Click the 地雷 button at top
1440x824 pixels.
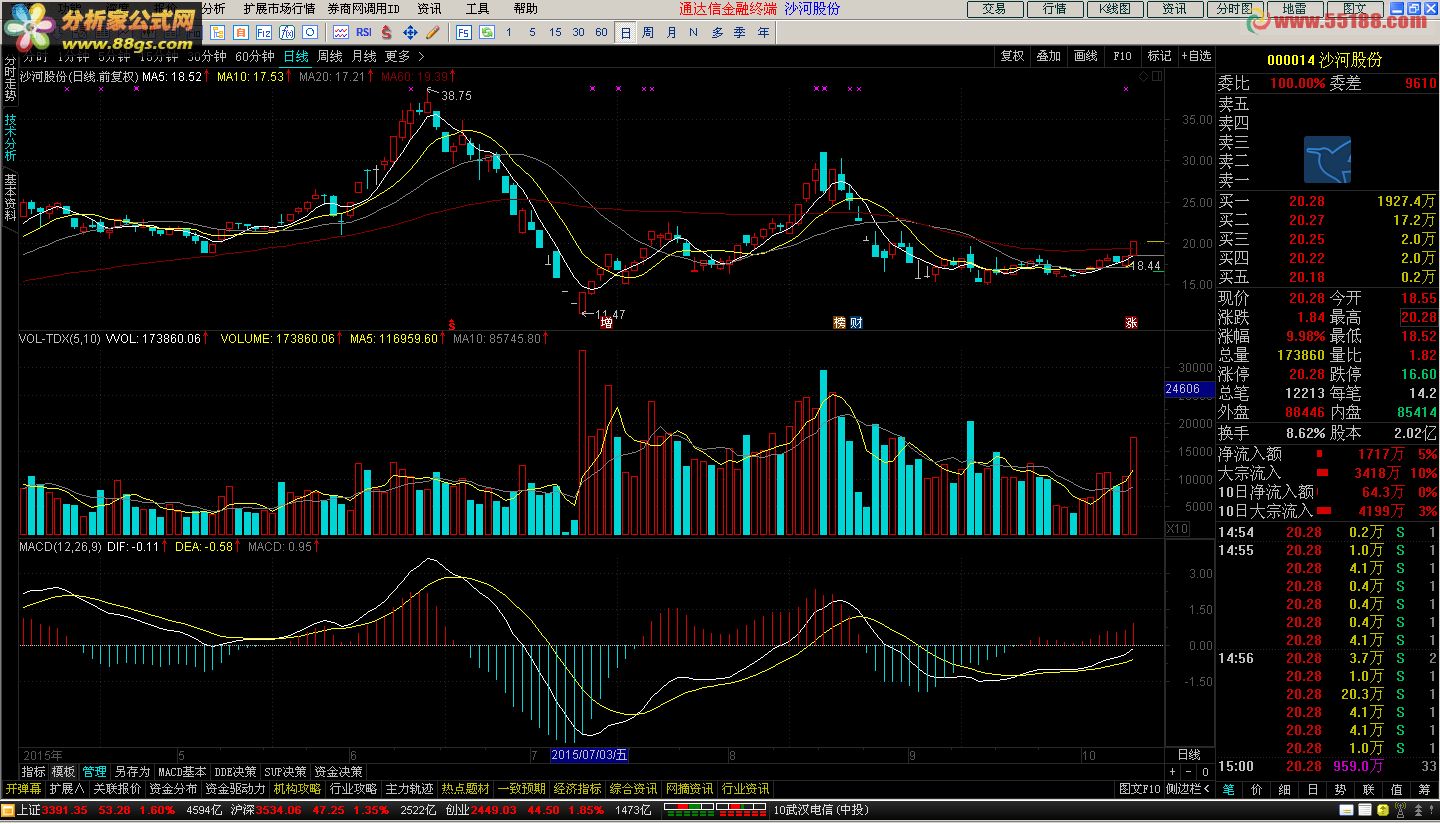point(1294,8)
